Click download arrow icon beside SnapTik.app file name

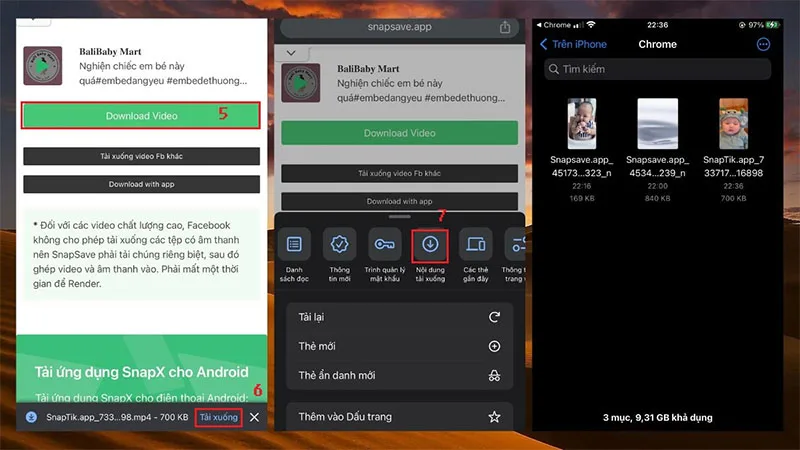tap(31, 417)
